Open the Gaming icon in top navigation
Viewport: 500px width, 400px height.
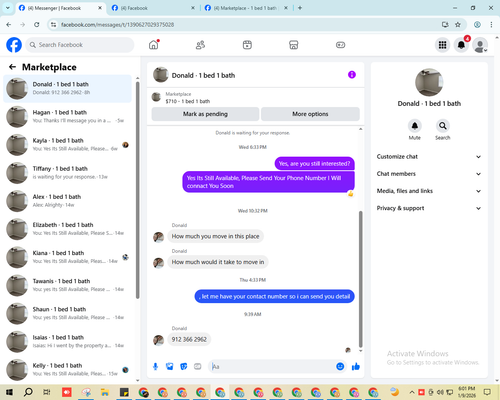[340, 45]
